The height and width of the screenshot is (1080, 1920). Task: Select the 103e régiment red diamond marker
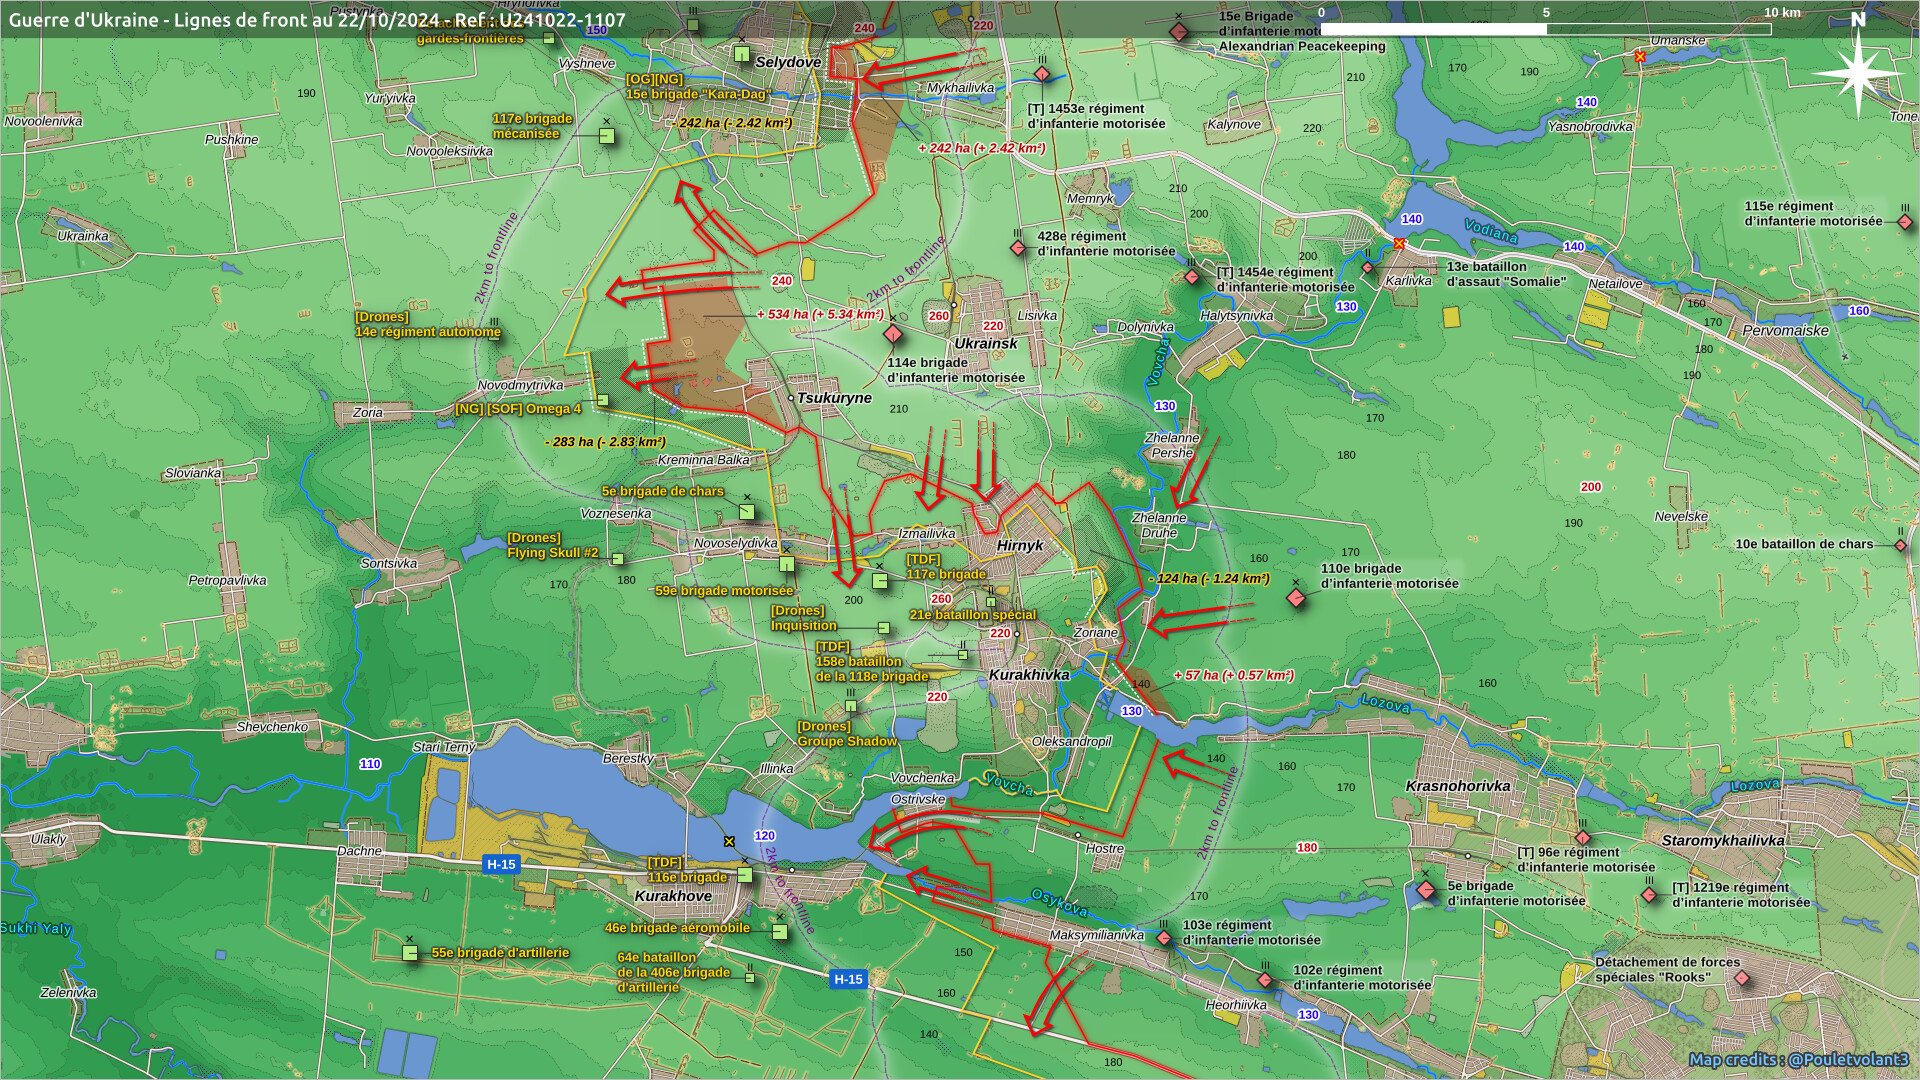[1164, 938]
